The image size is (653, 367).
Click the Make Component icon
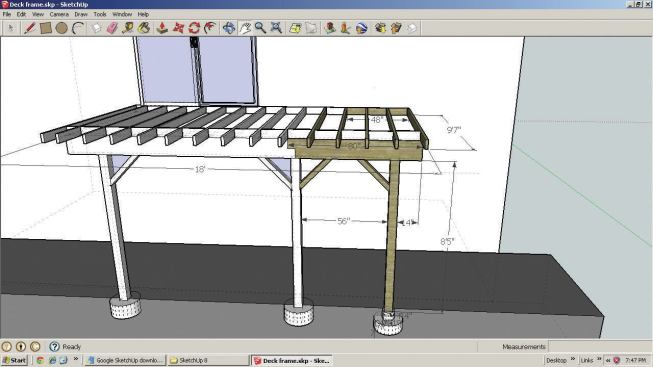point(97,28)
